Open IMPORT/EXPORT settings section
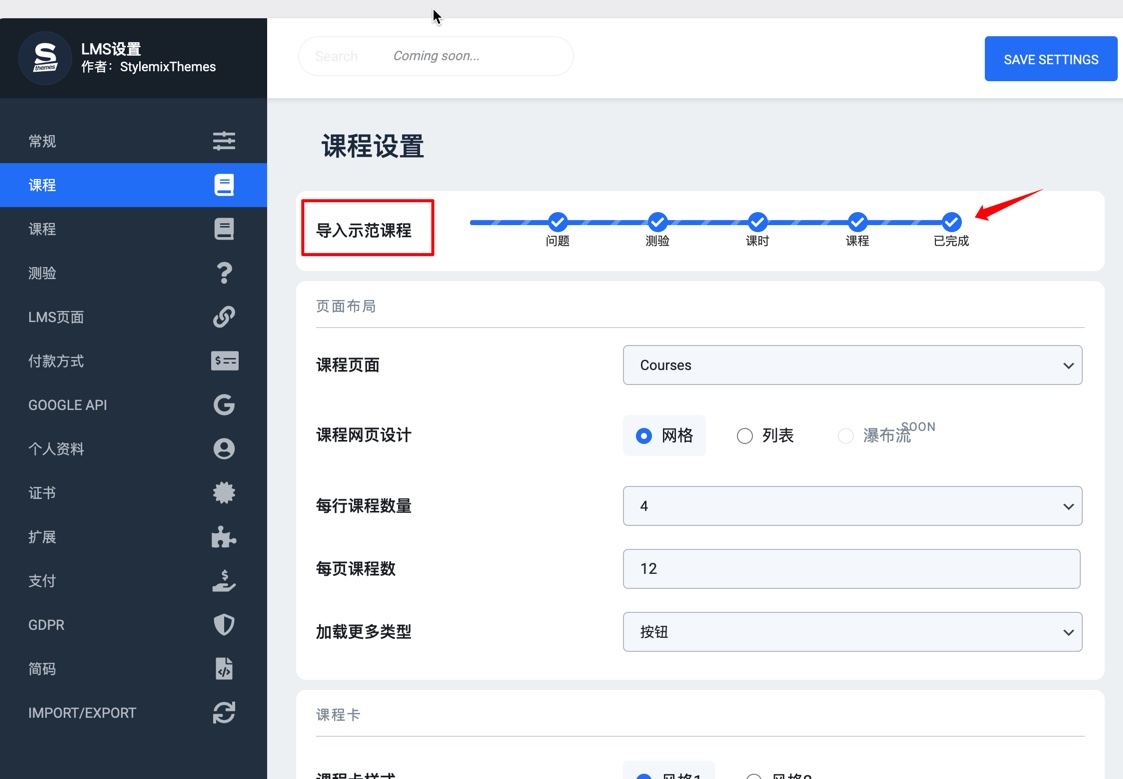1123x779 pixels. coord(133,712)
